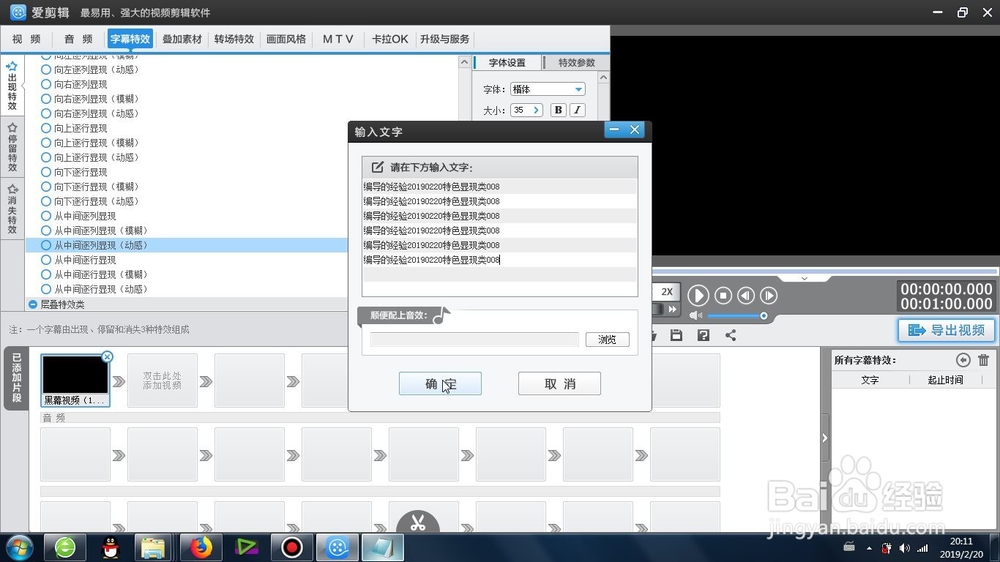Image resolution: width=1000 pixels, height=562 pixels.
Task: Open the 字体 楷体 font dropdown
Action: (x=578, y=89)
